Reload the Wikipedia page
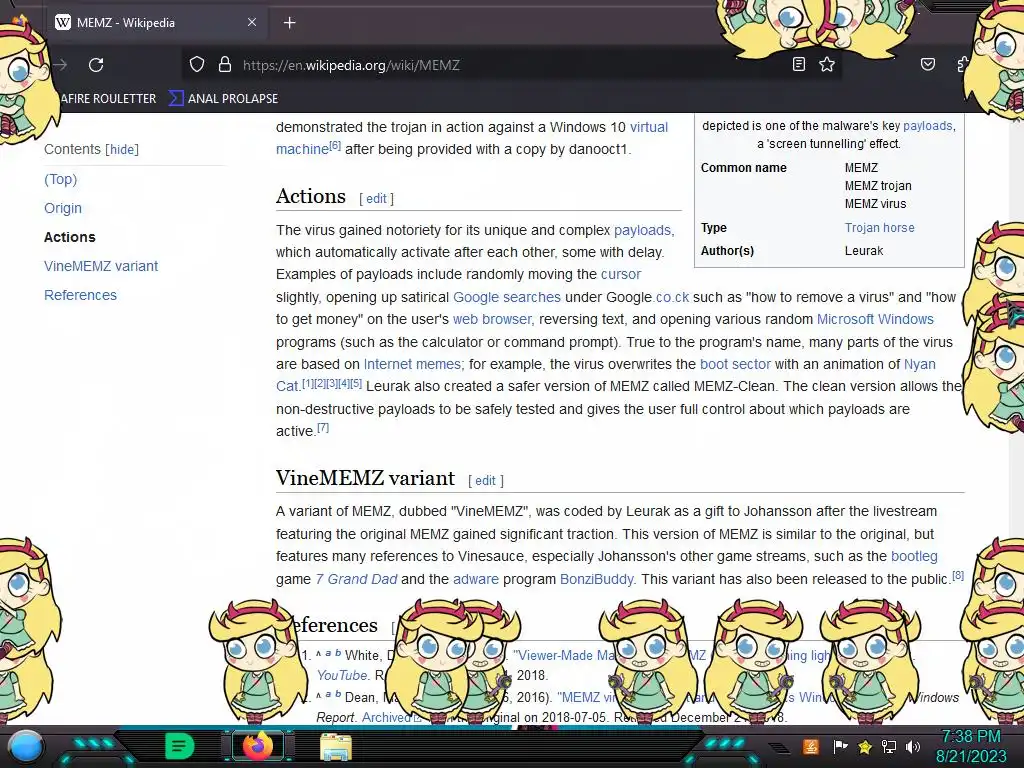This screenshot has height=768, width=1024. 96,65
